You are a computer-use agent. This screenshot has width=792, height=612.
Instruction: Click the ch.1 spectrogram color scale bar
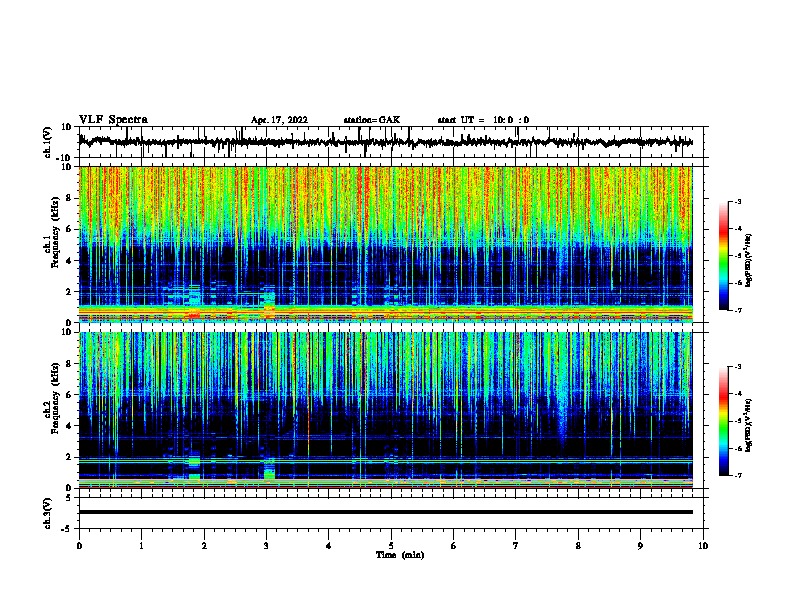coord(723,256)
